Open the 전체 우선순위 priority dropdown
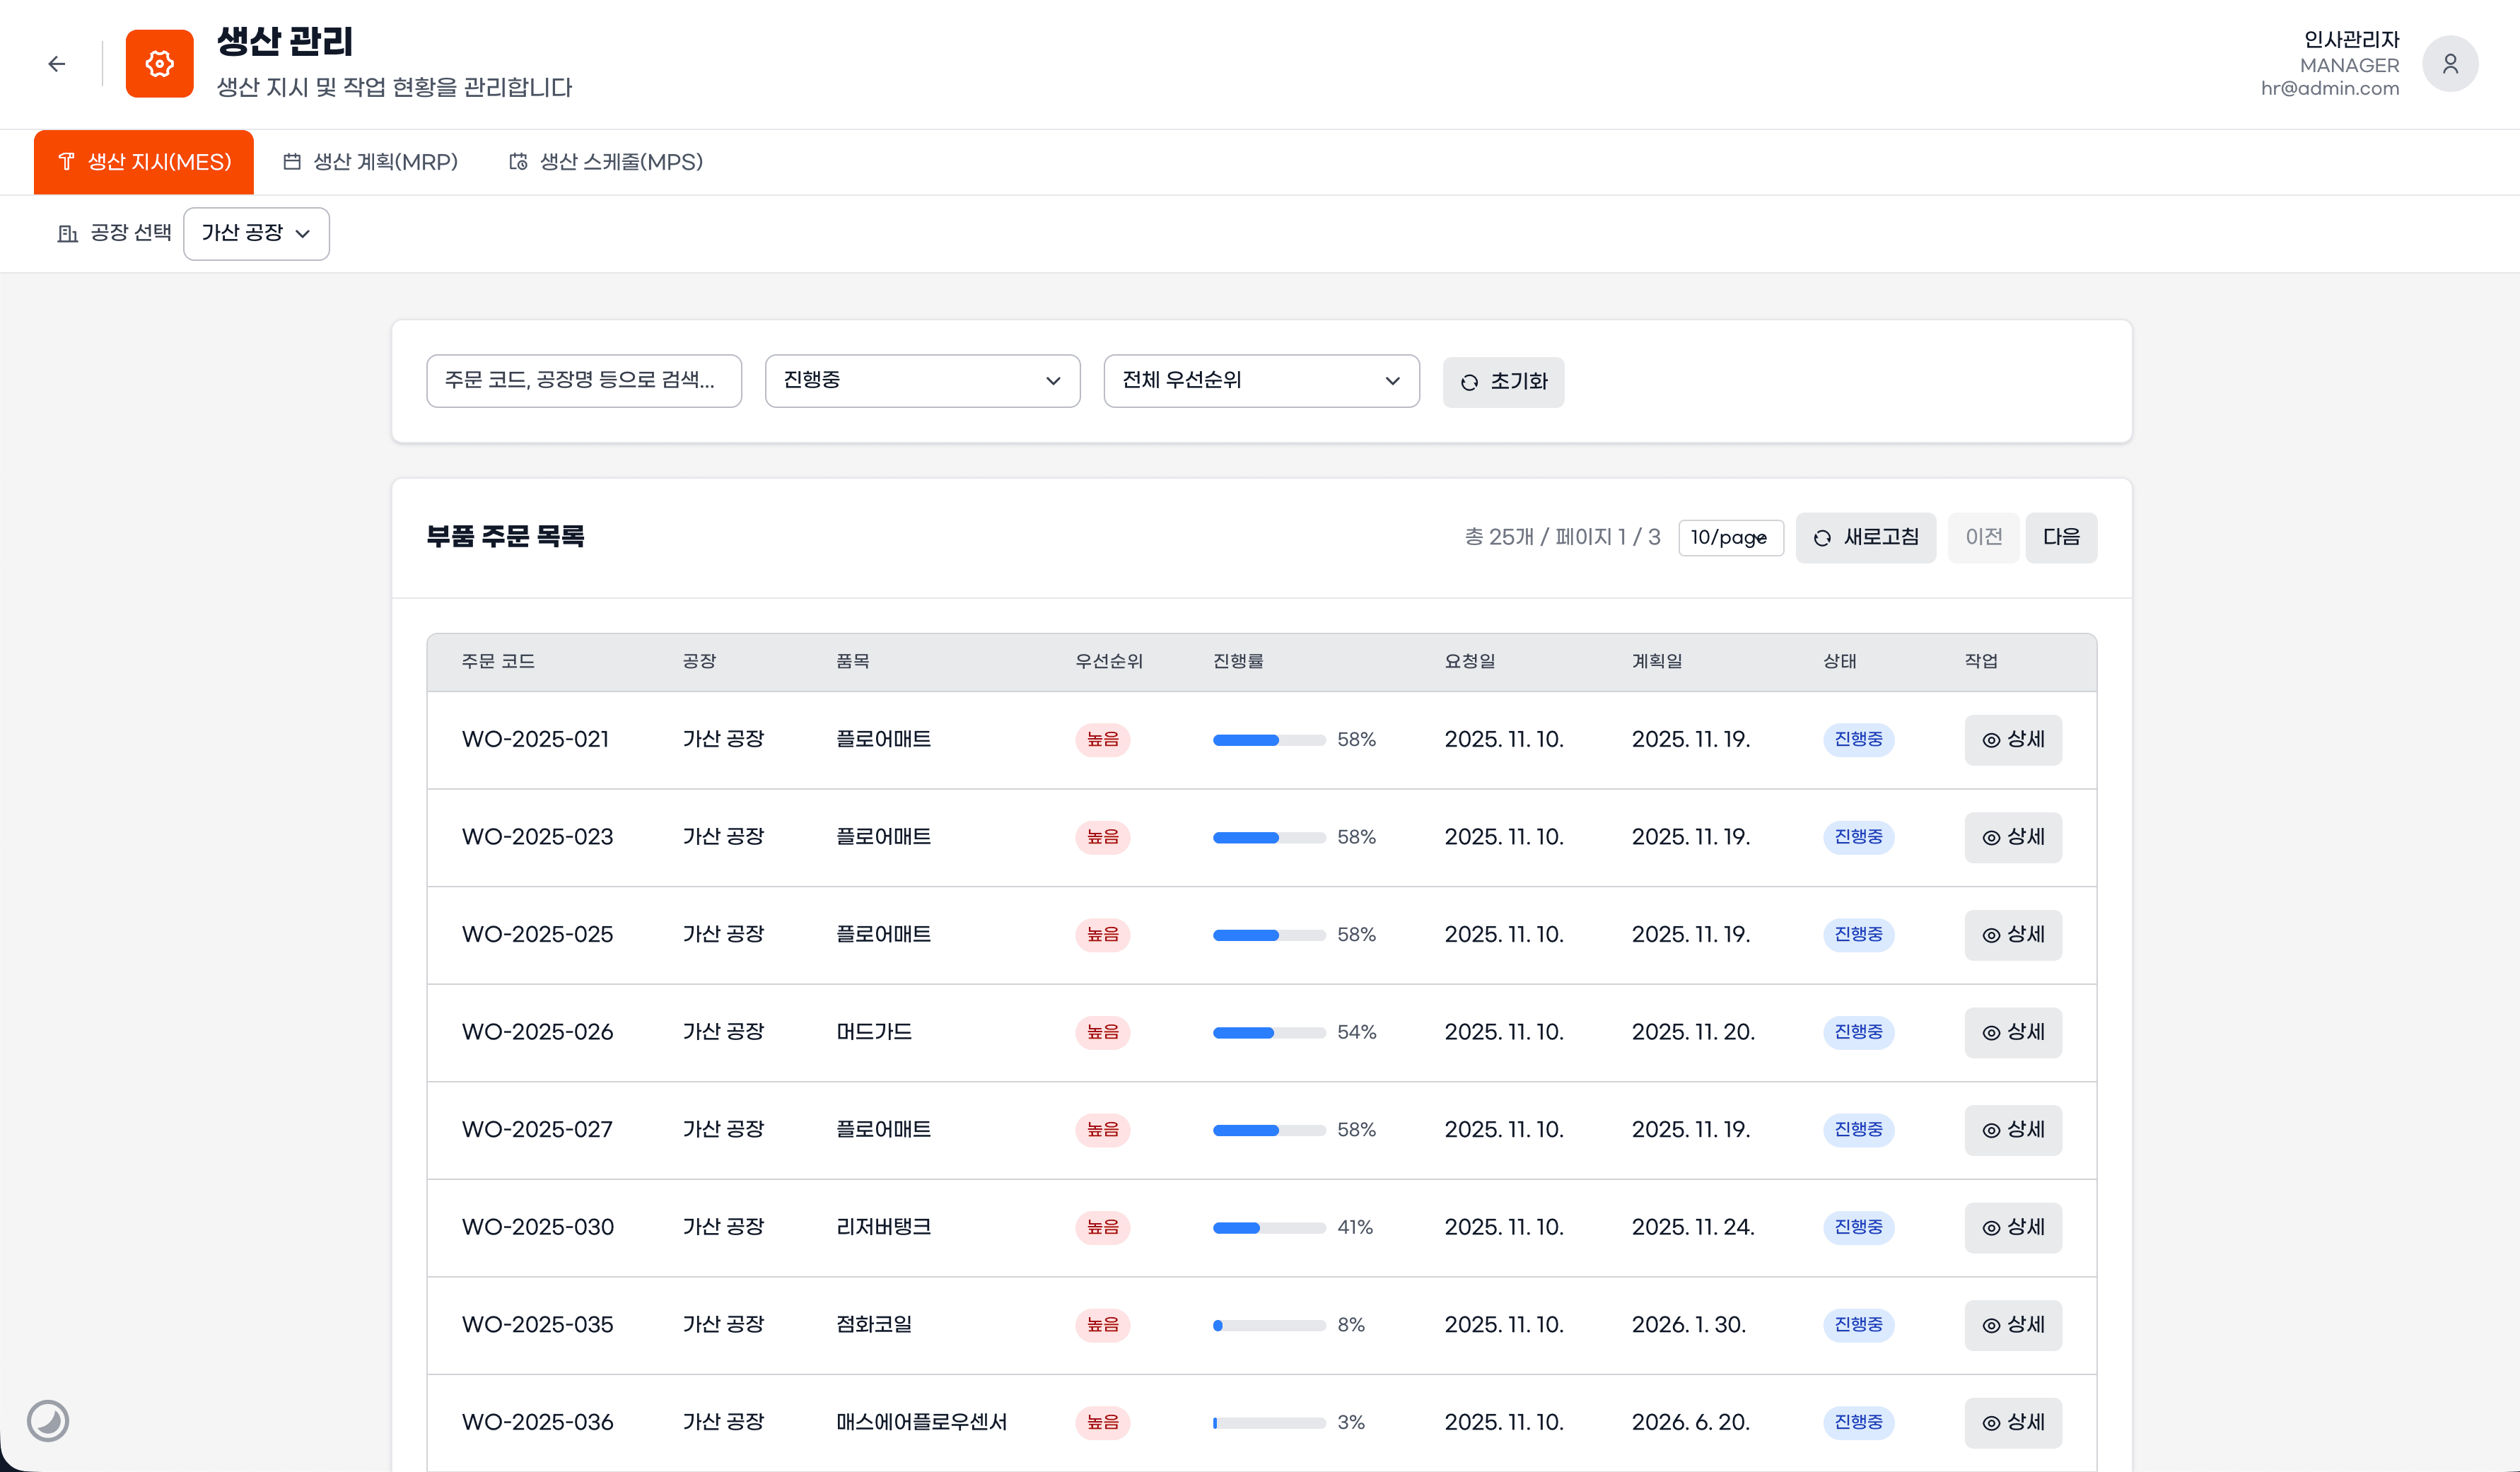This screenshot has height=1472, width=2520. tap(1260, 380)
